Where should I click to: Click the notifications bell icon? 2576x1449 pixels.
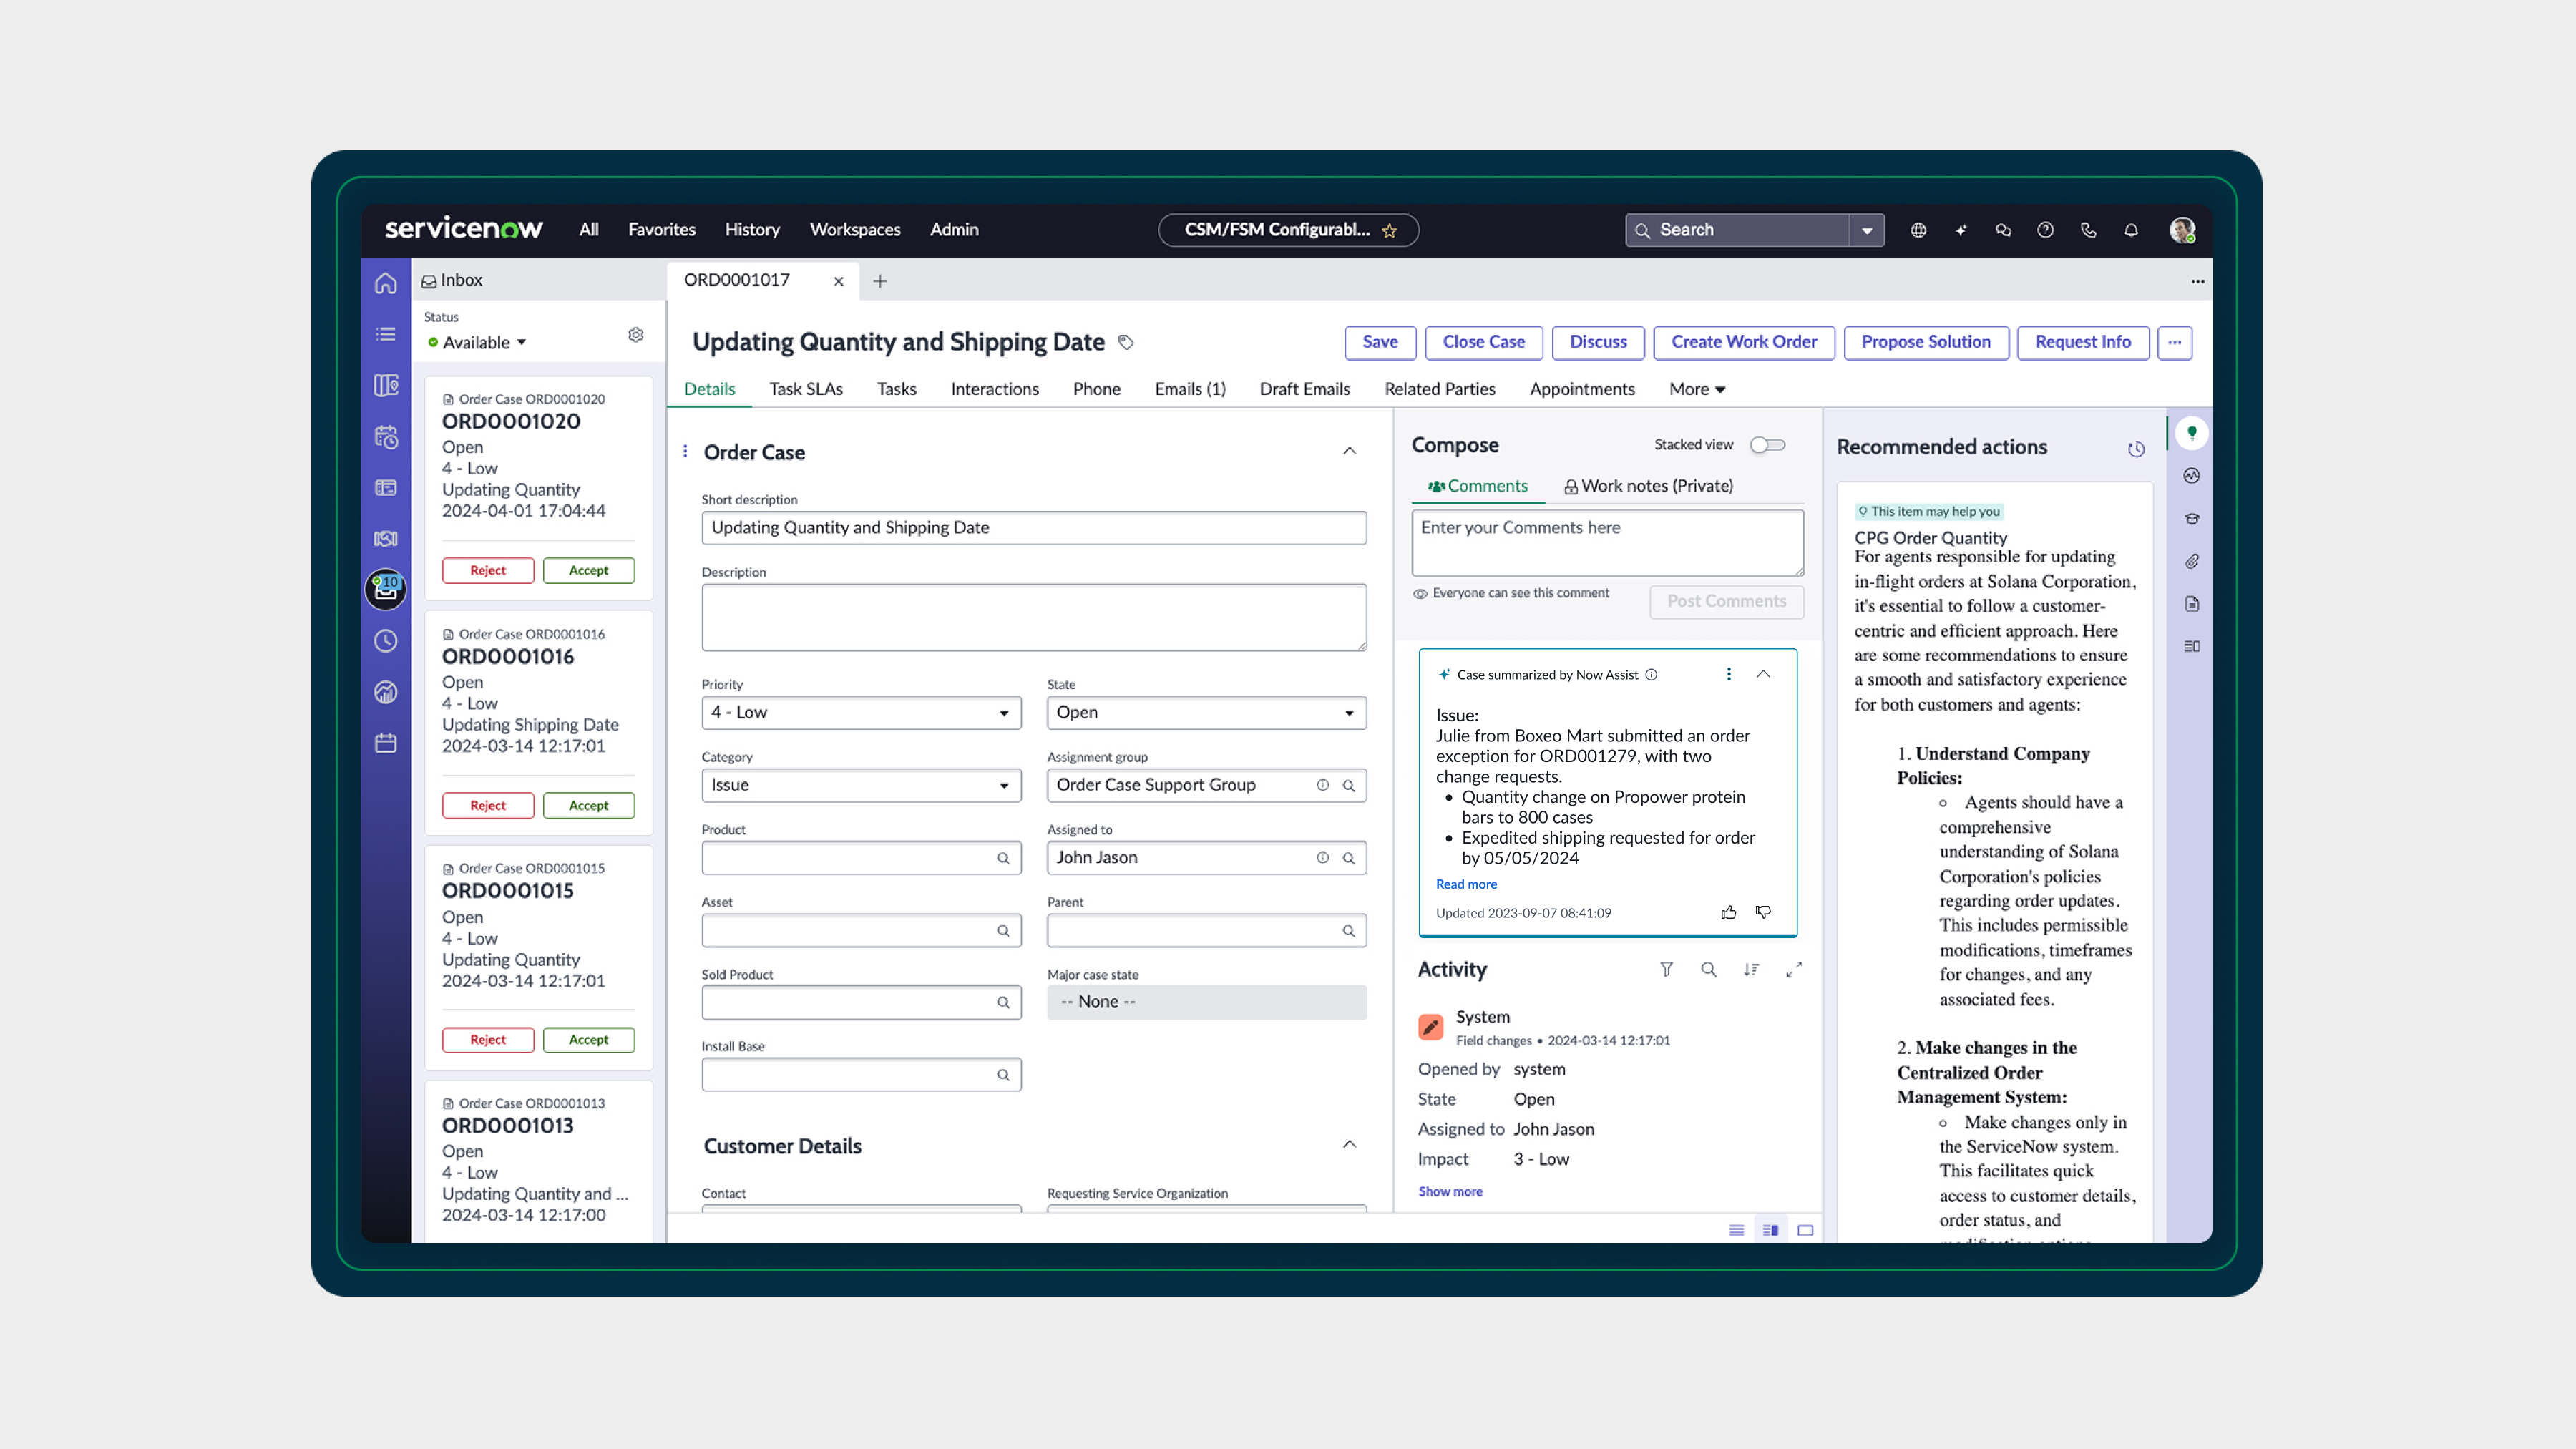click(x=2131, y=230)
